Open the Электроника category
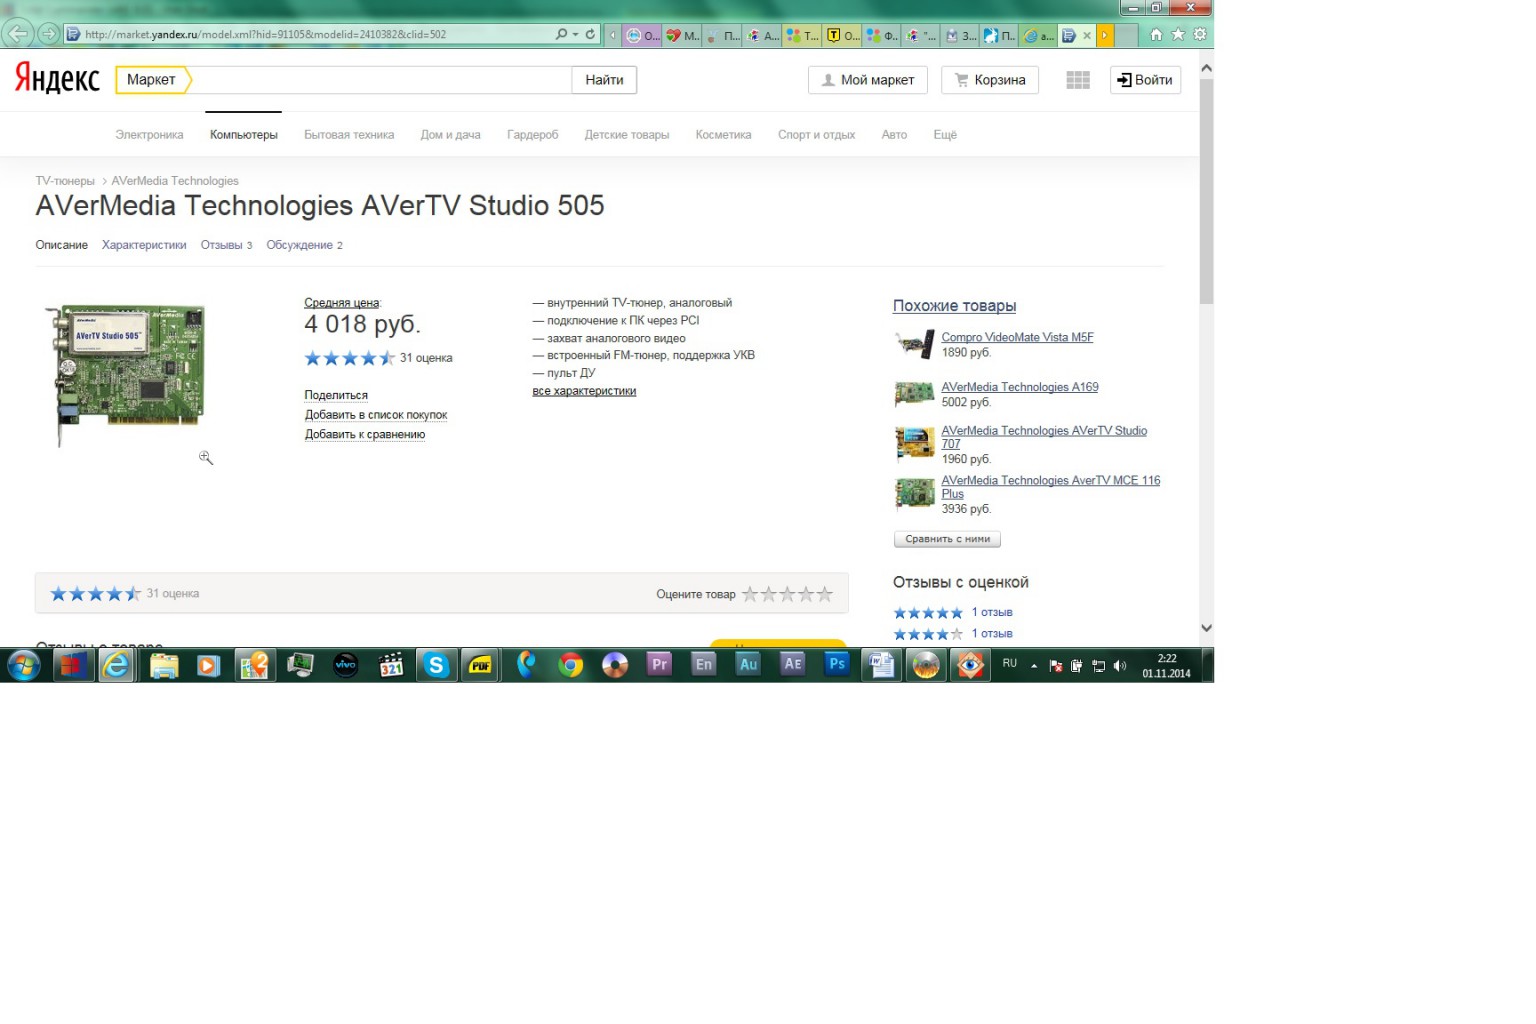This screenshot has height=1024, width=1536. 149,135
